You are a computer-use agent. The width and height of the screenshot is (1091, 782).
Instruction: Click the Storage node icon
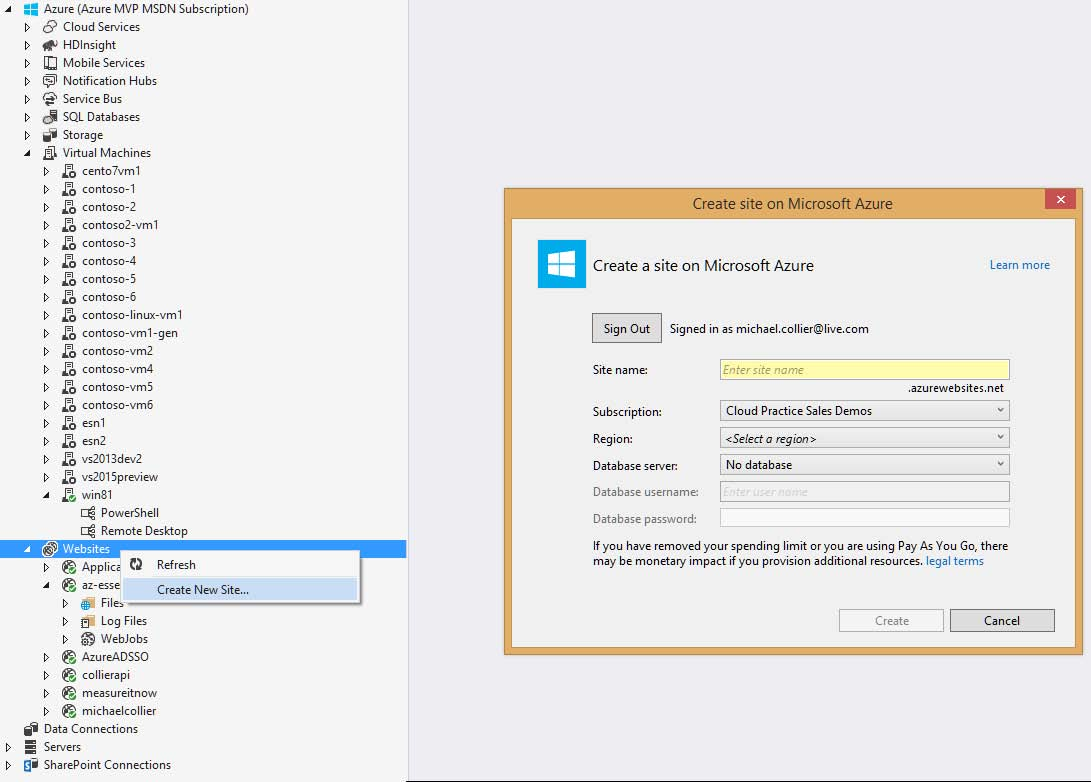(50, 135)
